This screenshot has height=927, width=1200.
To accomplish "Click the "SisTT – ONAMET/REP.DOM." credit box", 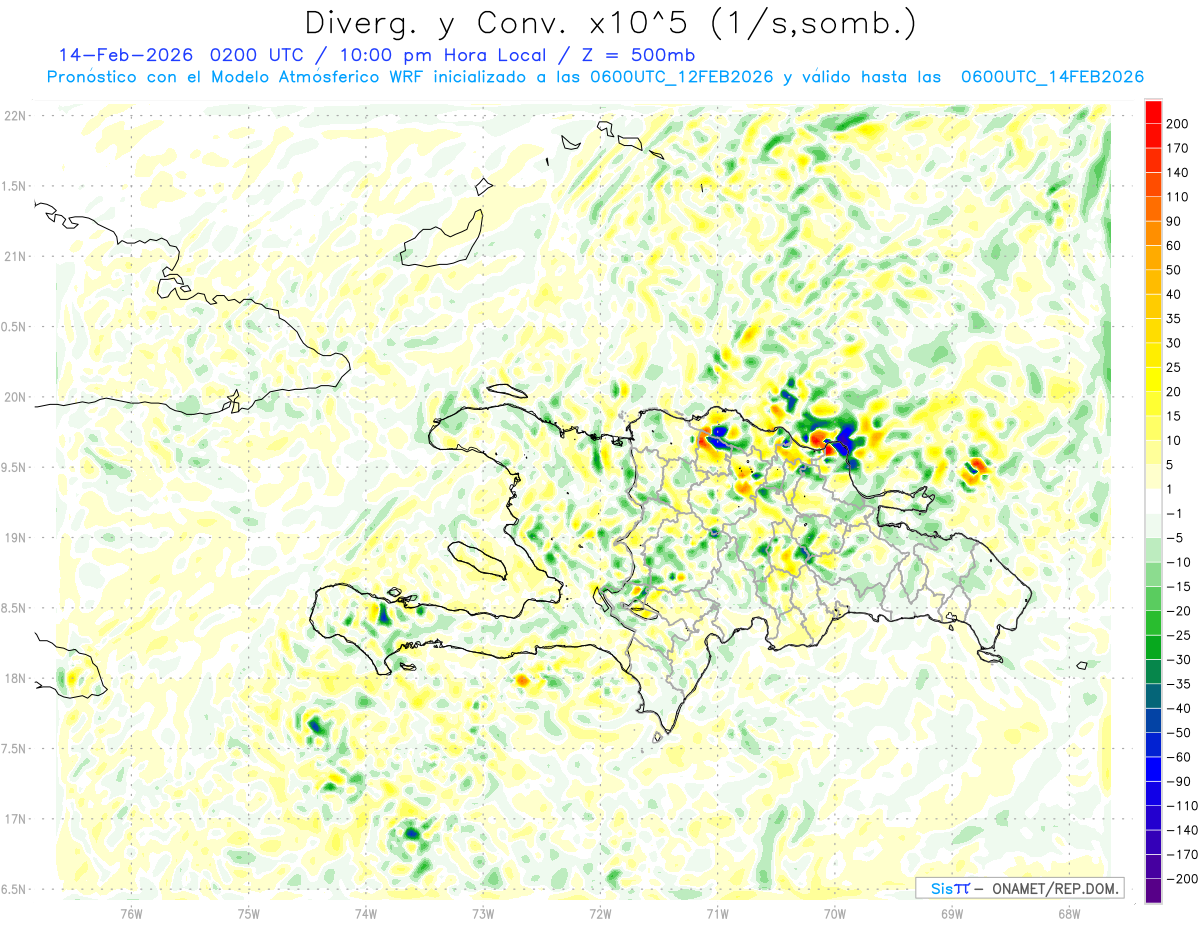I will point(1019,888).
